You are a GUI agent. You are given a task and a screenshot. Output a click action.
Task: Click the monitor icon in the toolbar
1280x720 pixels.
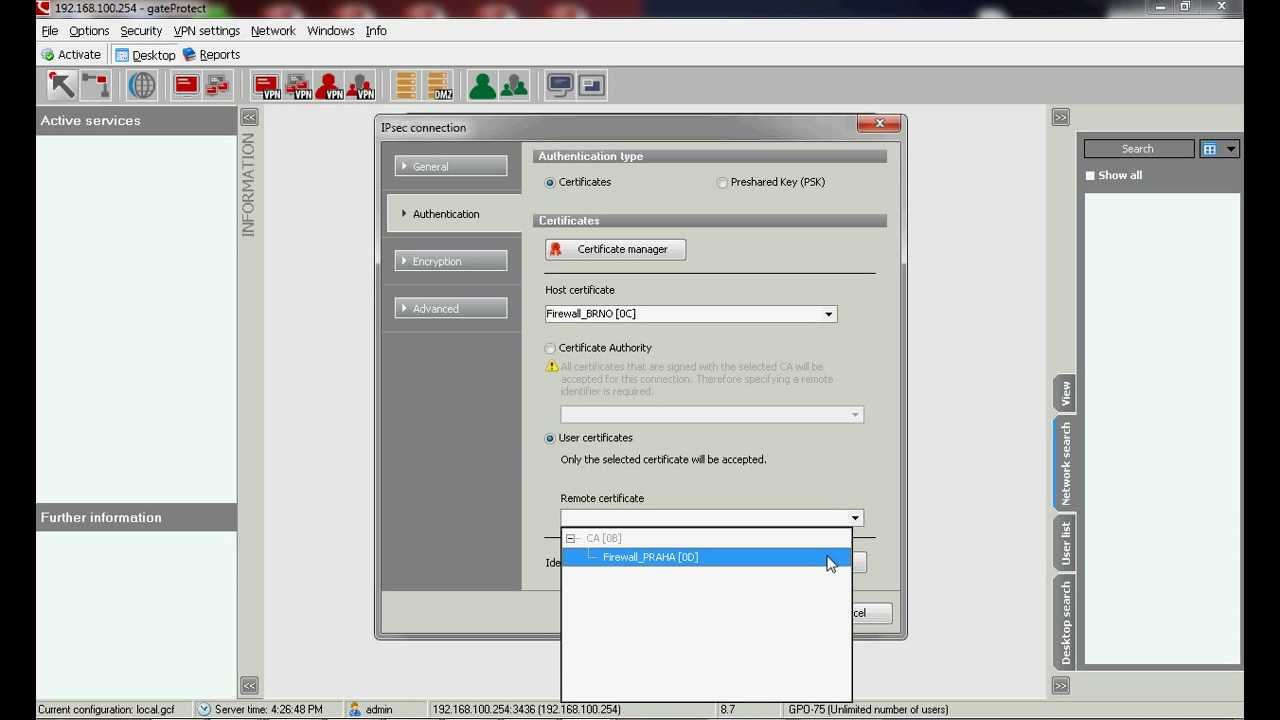[x=560, y=85]
